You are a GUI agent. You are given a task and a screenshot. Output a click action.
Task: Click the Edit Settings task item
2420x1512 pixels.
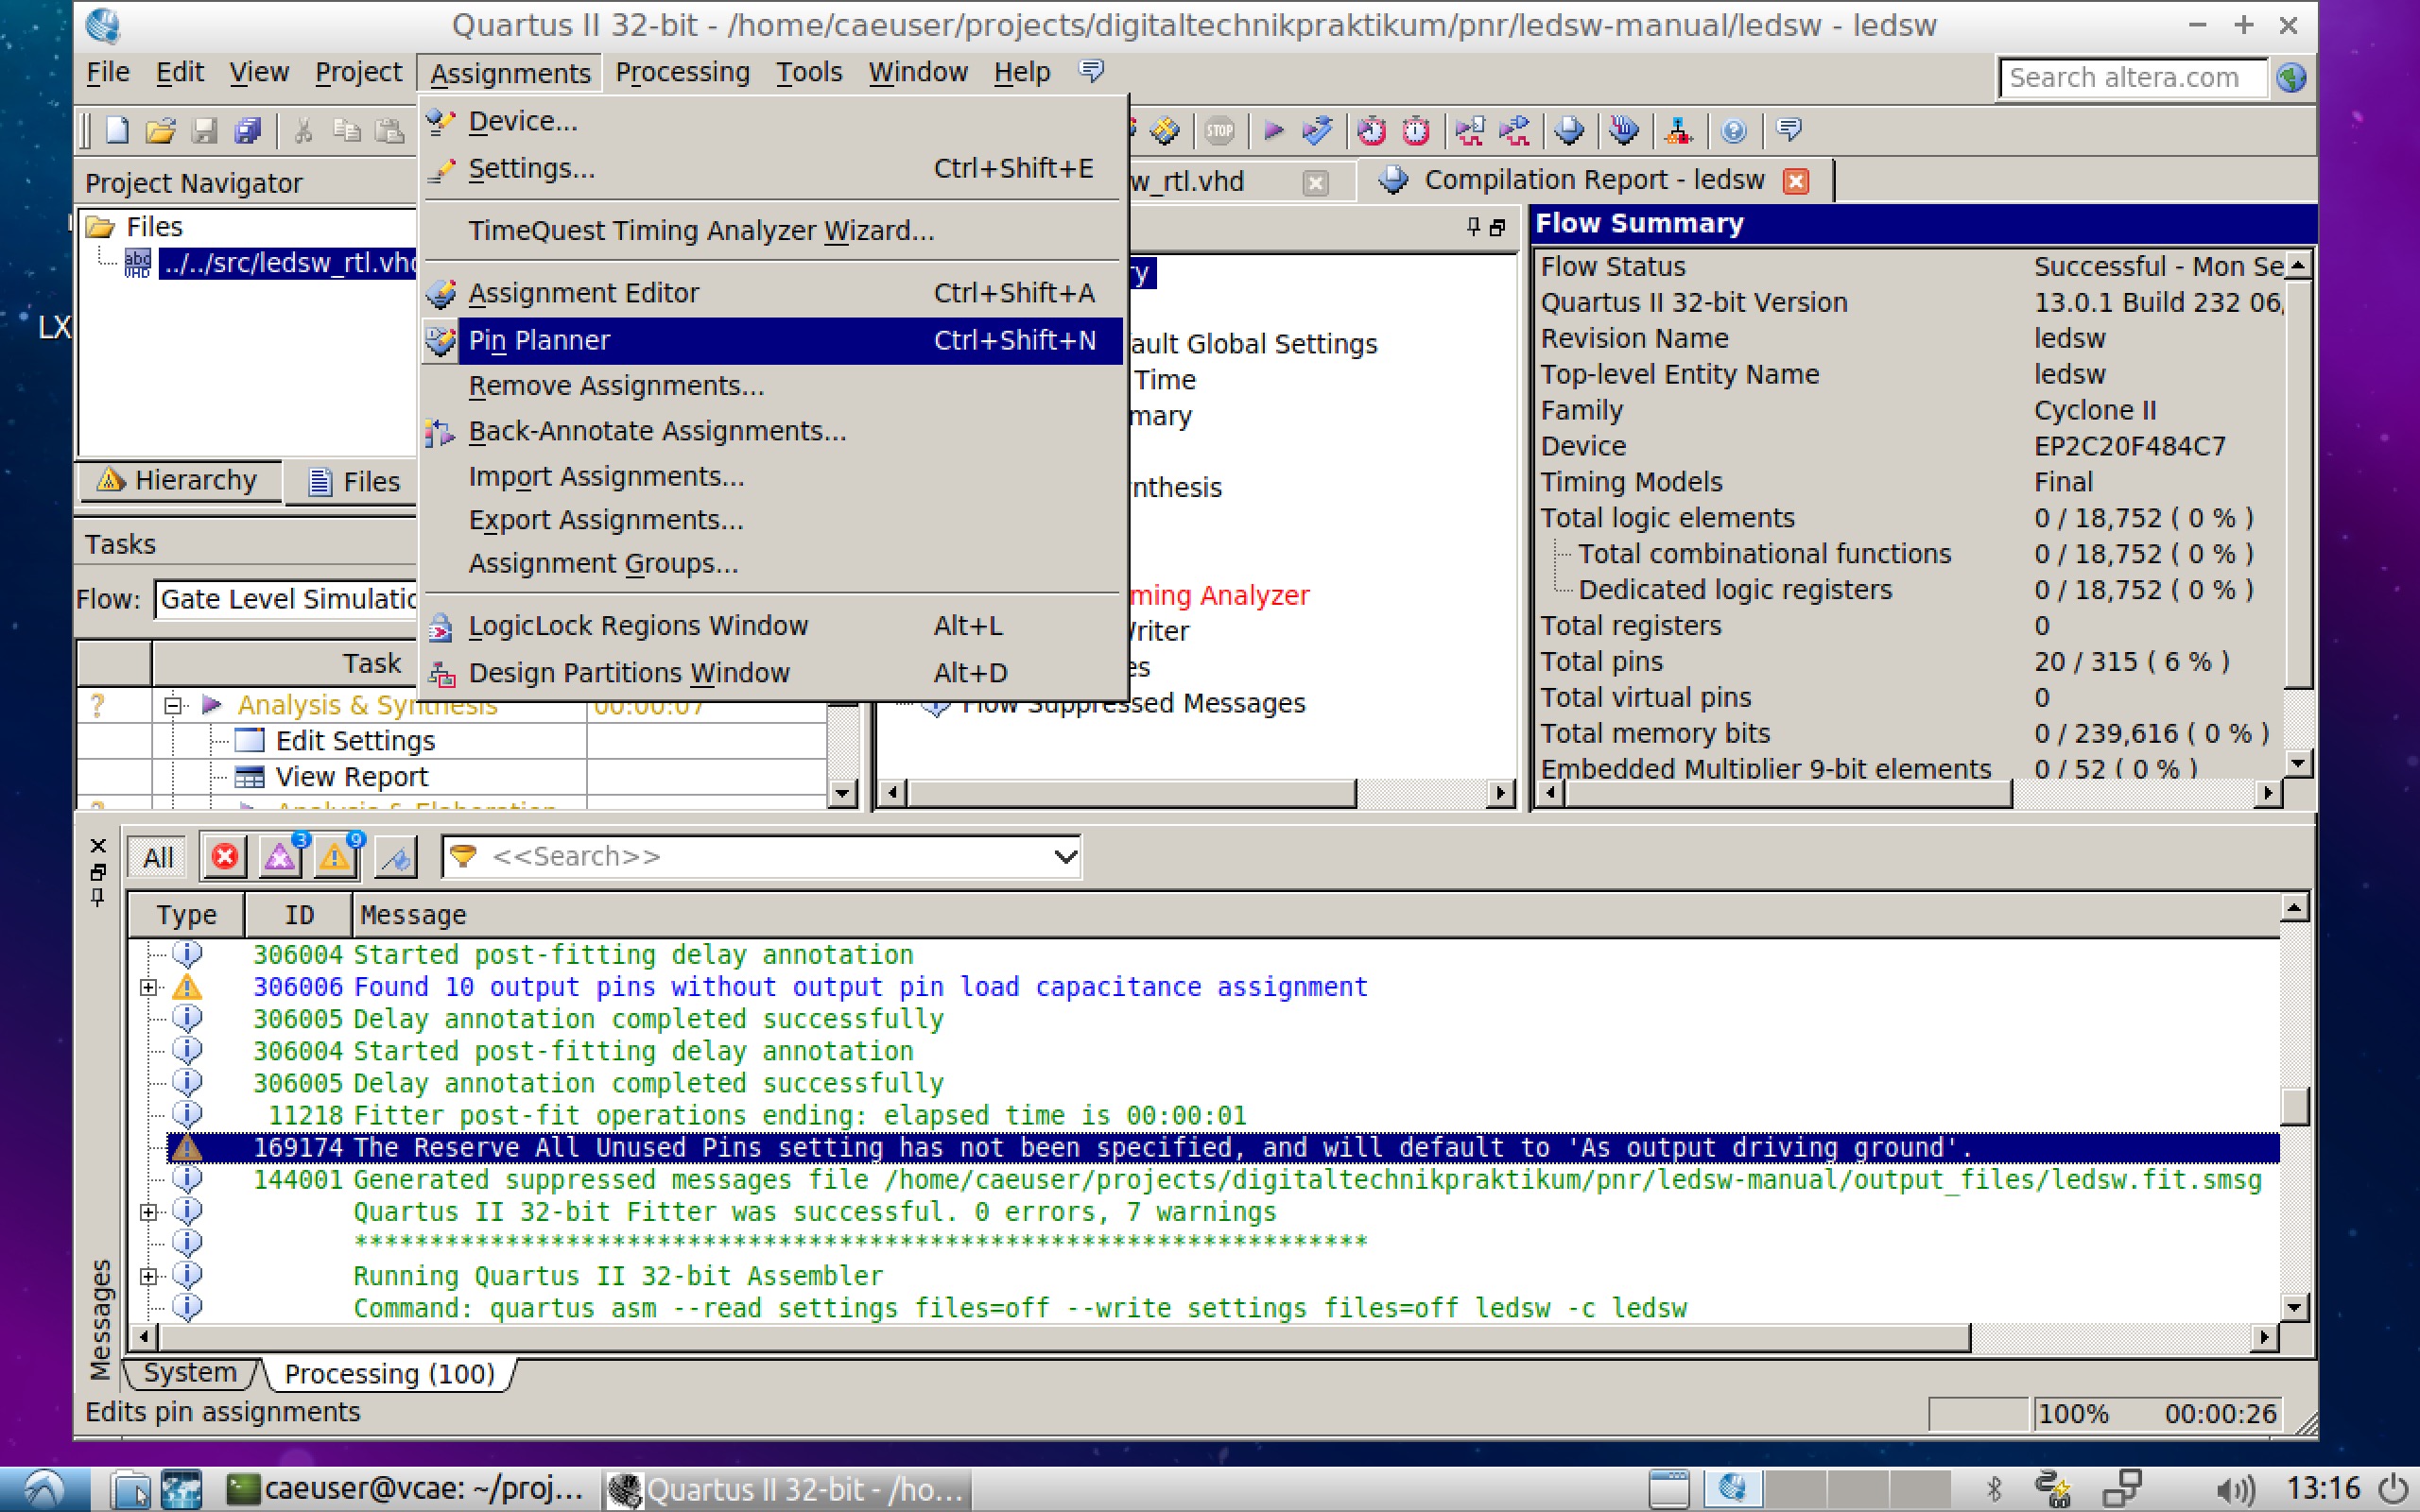[x=355, y=741]
